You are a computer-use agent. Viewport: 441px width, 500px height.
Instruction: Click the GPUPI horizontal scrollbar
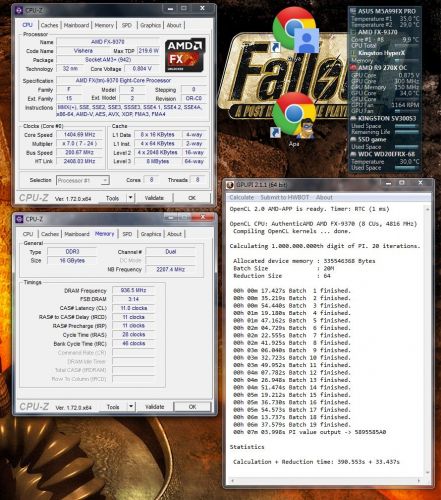[x=326, y=480]
